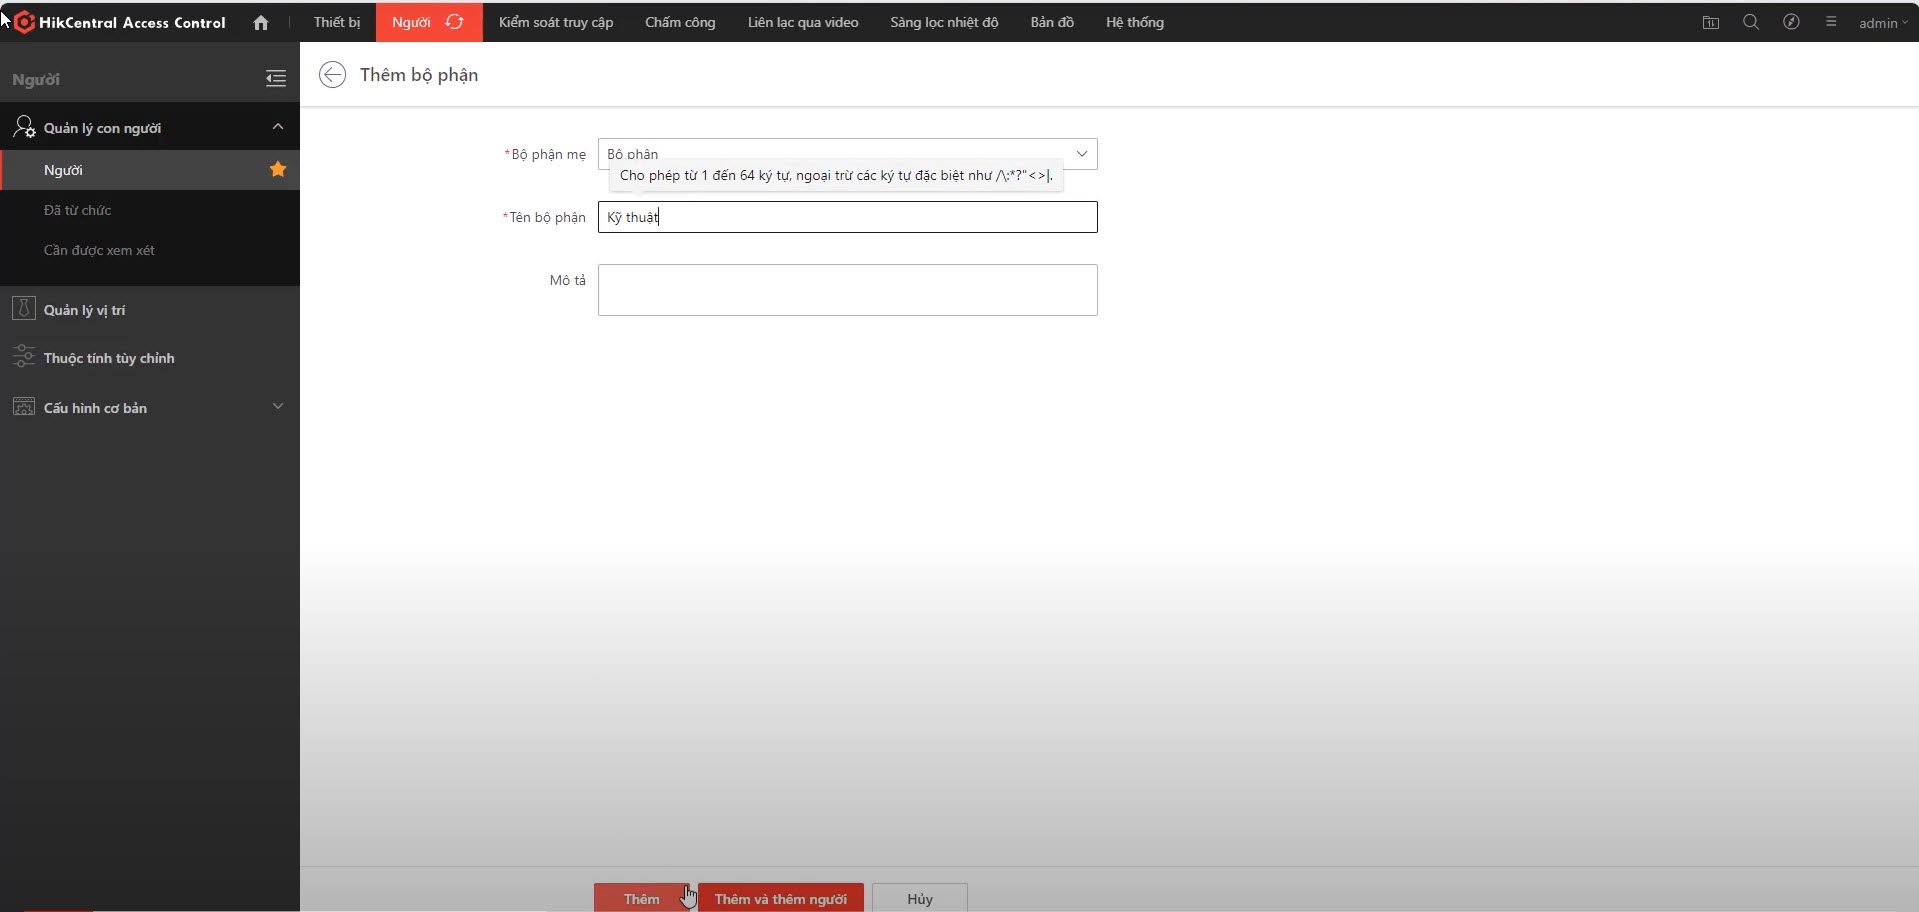Screen dimensions: 1919x912
Task: Select Đã từ chức in sidebar
Action: [78, 210]
